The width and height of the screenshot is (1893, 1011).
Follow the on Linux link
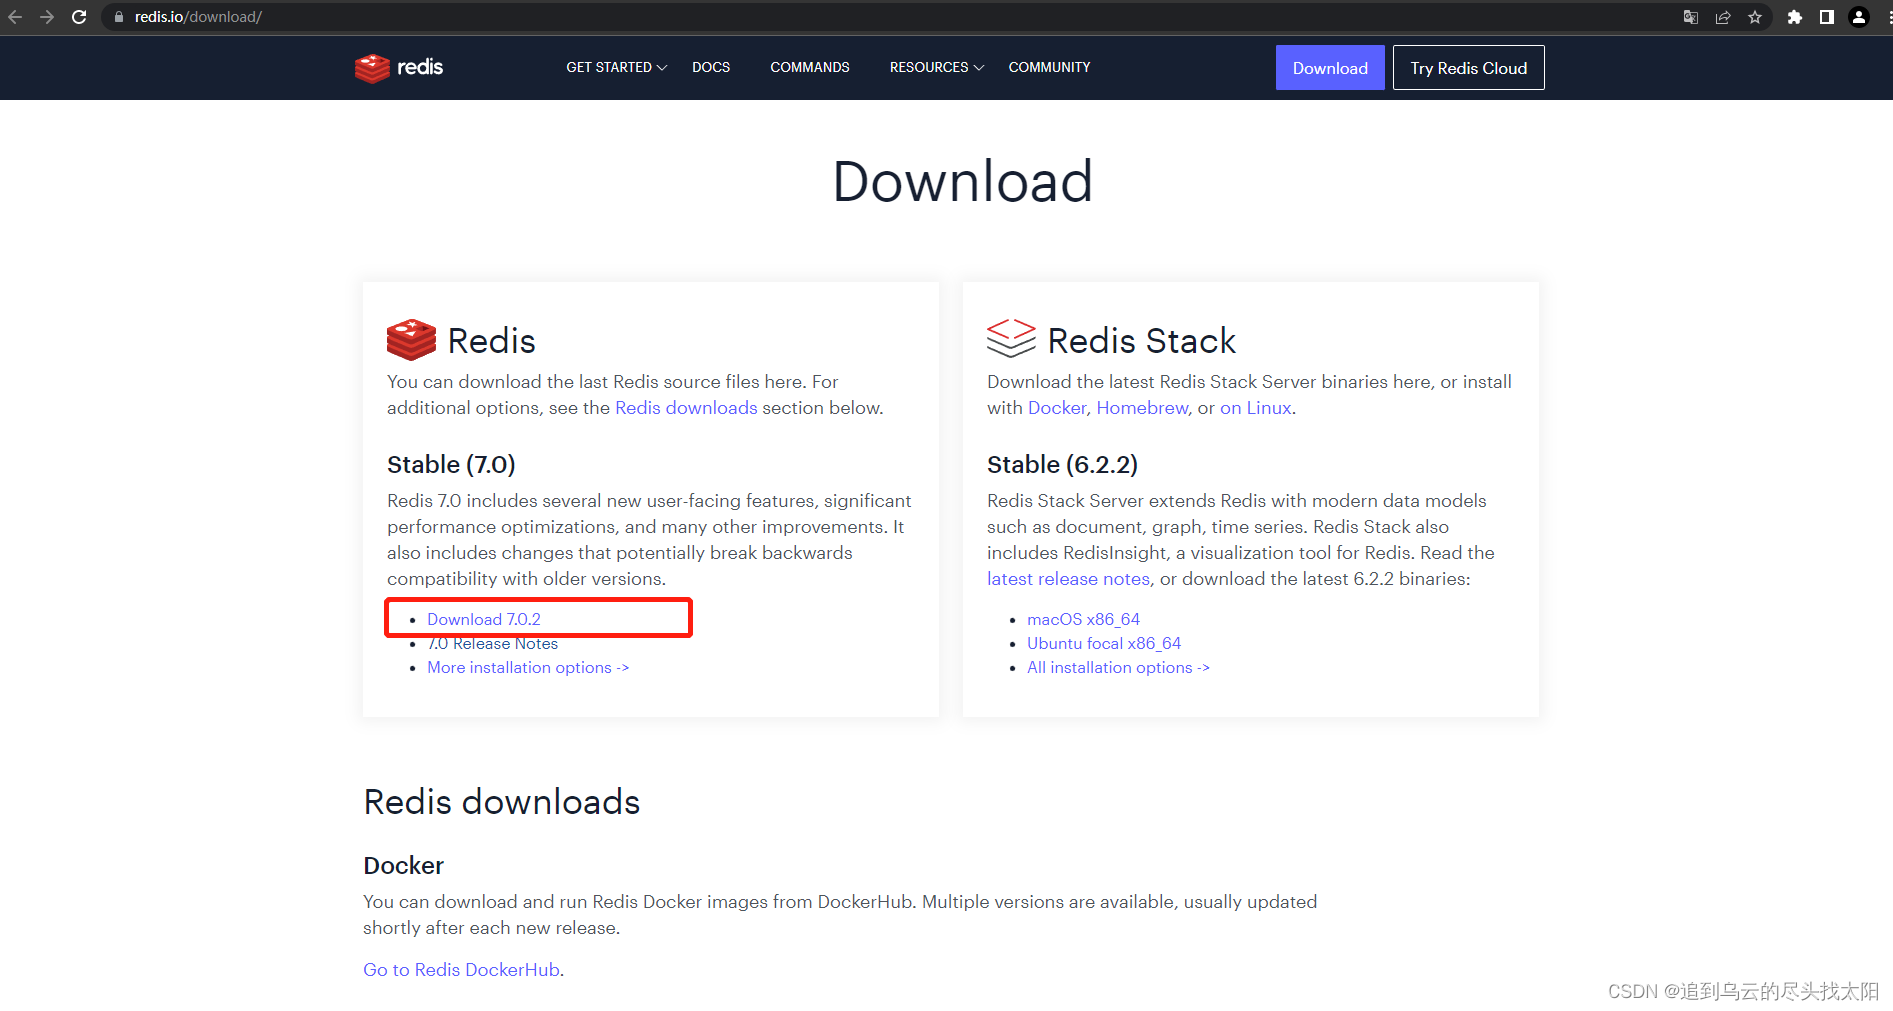(1256, 408)
